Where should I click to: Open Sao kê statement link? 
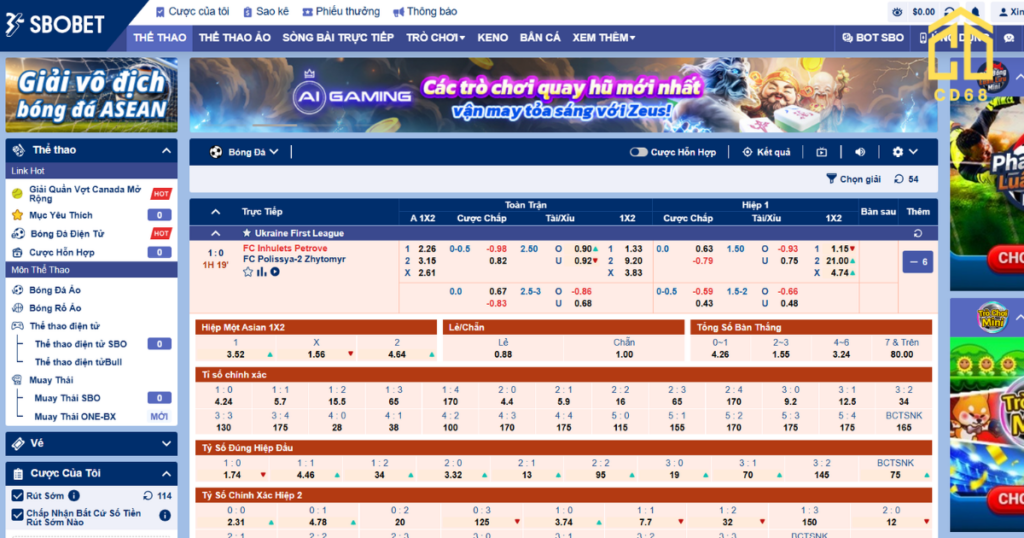(x=266, y=11)
